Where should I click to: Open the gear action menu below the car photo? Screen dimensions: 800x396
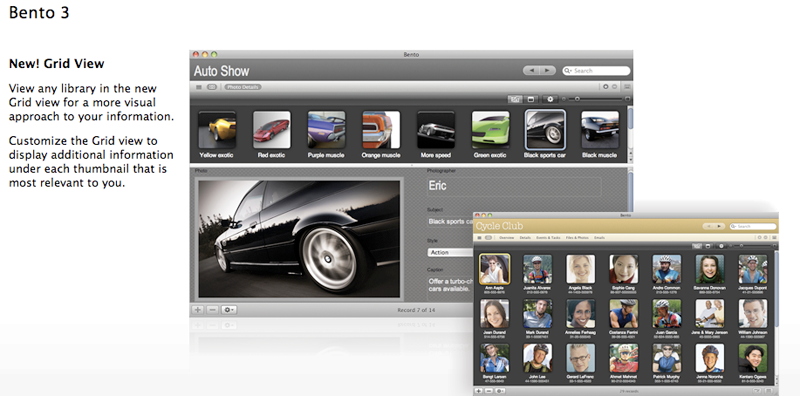click(x=229, y=310)
